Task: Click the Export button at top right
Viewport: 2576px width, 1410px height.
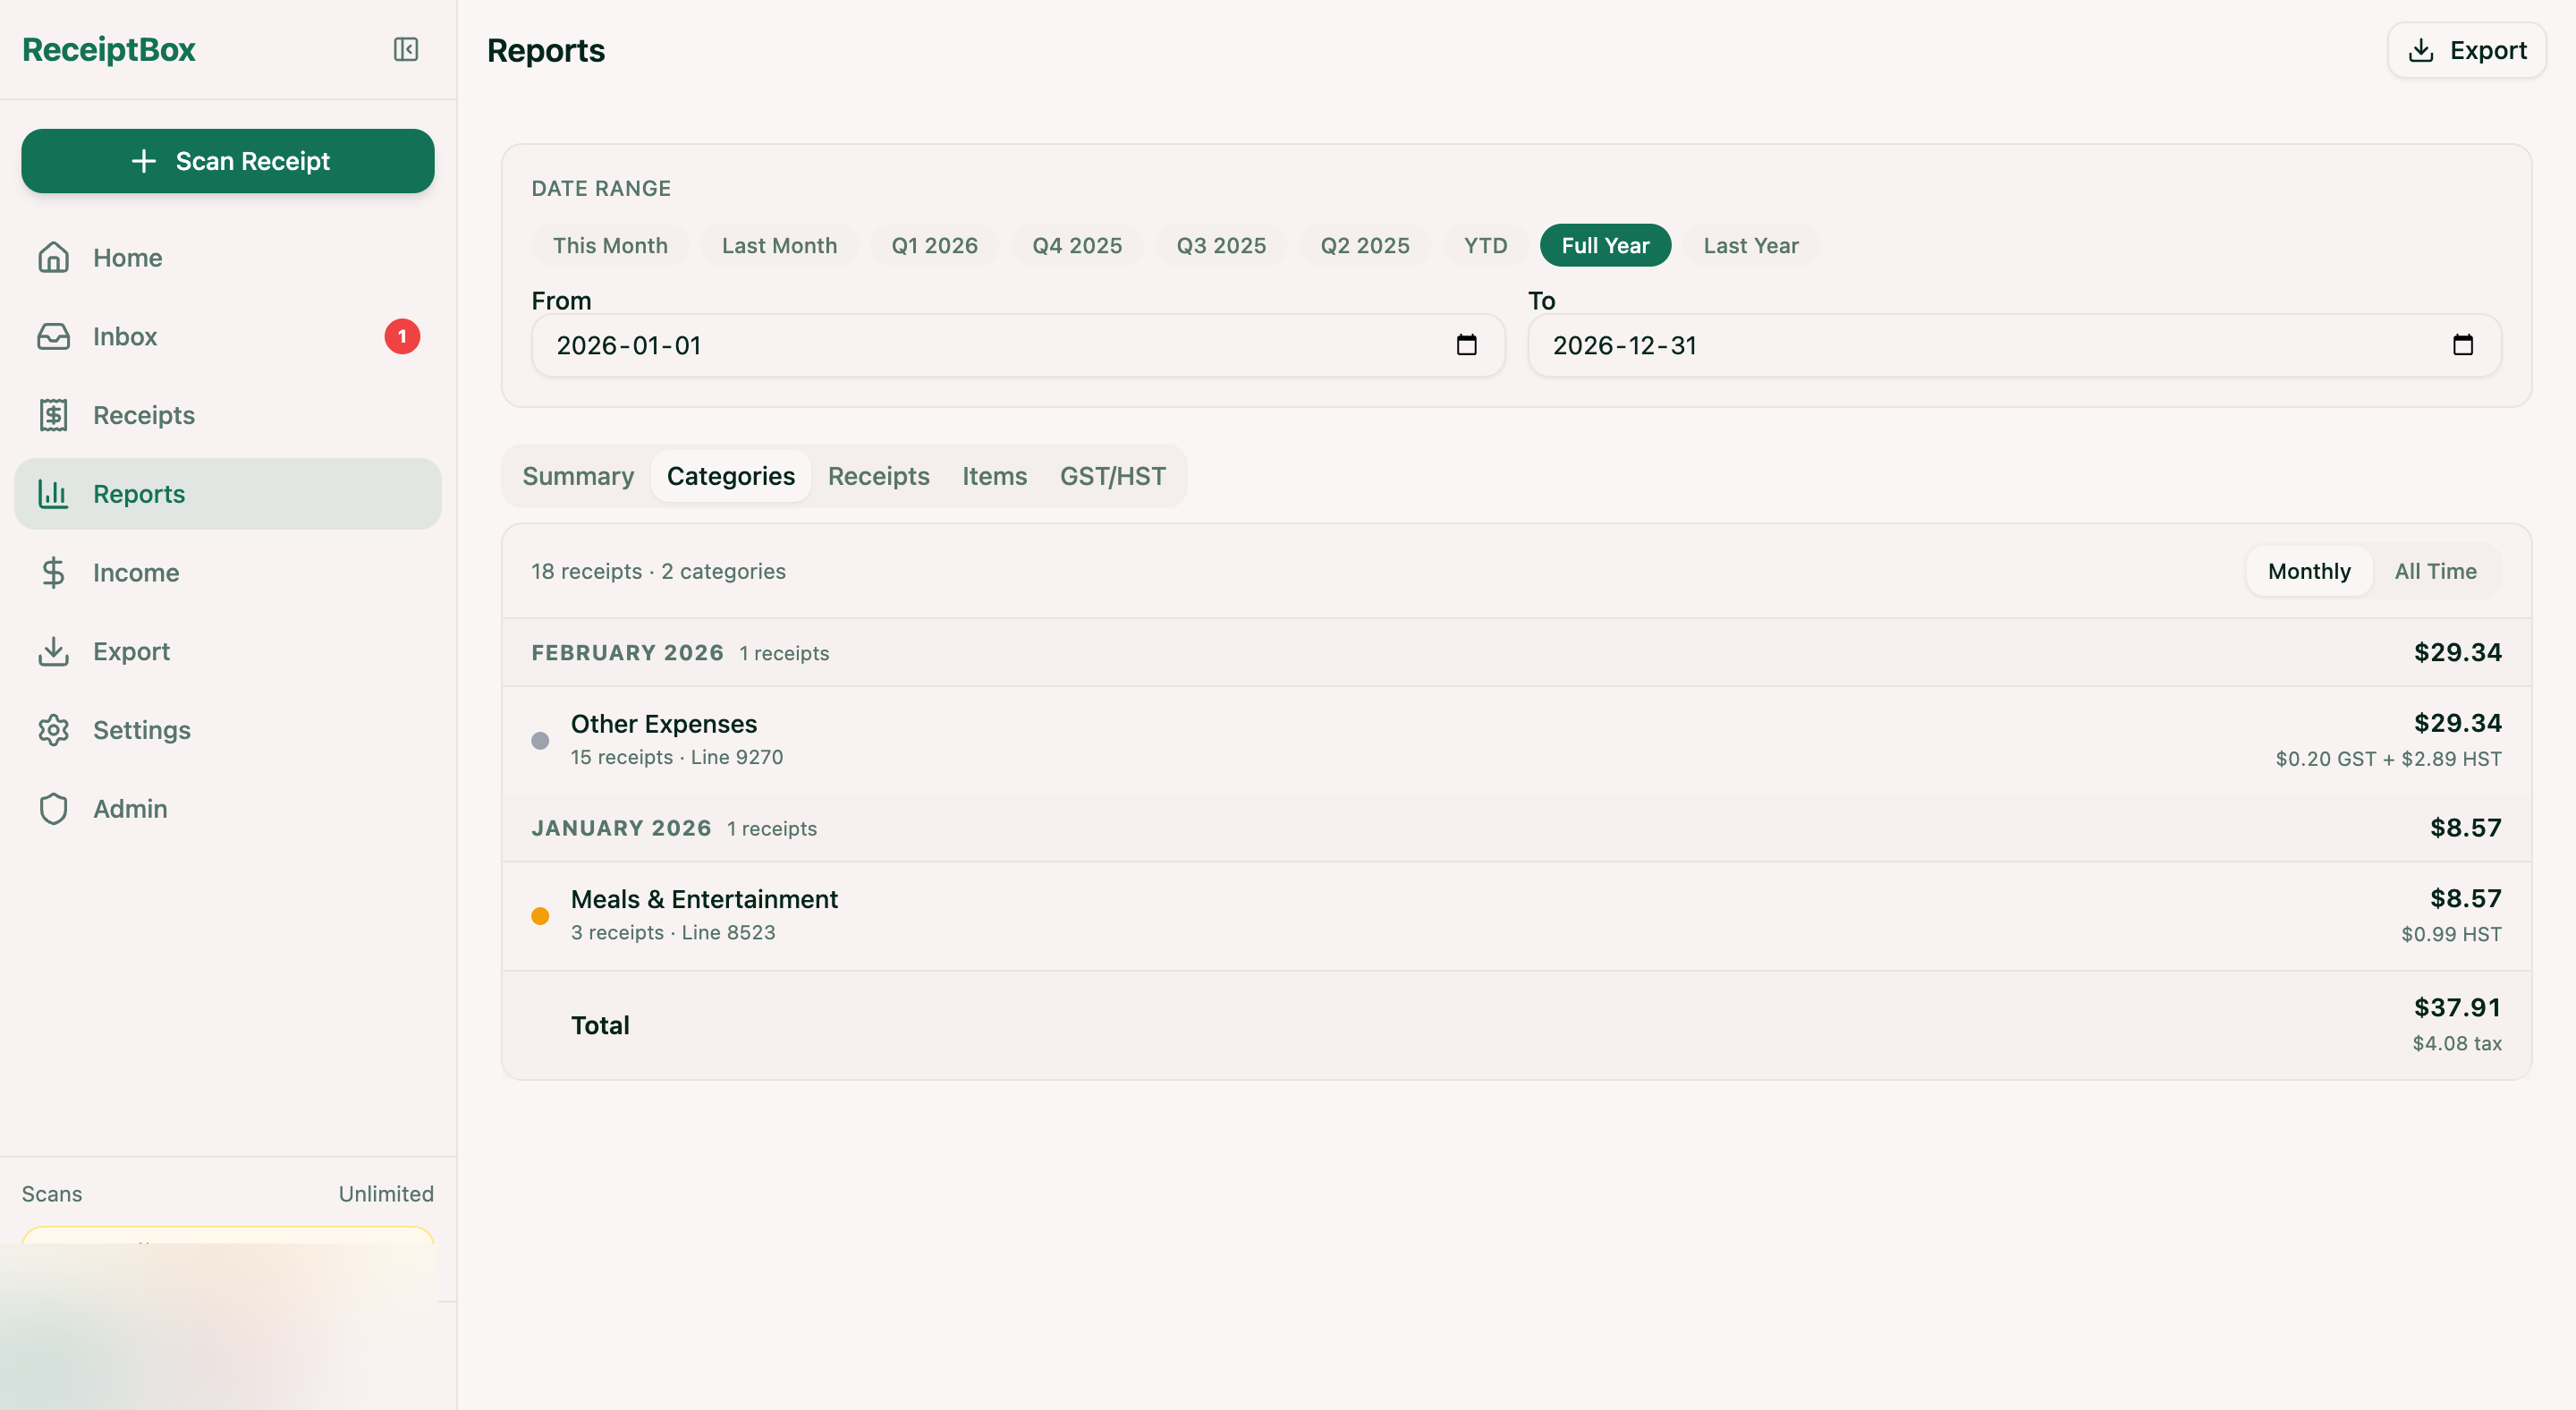Action: (x=2465, y=49)
